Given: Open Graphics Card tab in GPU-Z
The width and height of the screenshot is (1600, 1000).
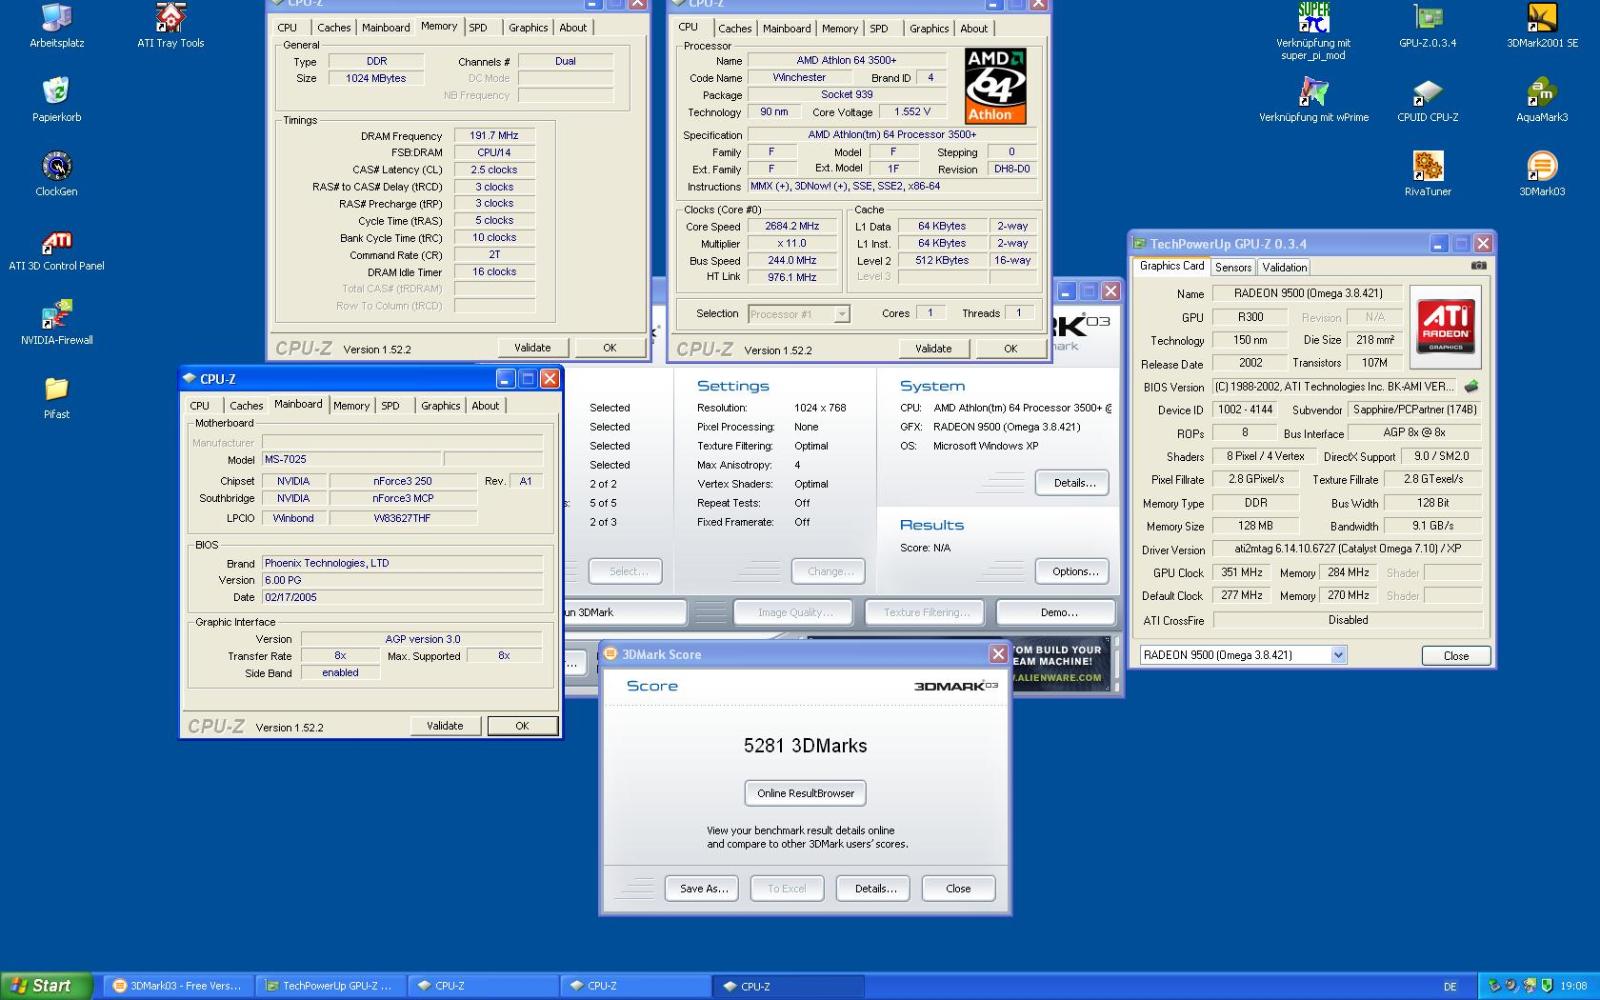Looking at the screenshot, I should [1172, 266].
